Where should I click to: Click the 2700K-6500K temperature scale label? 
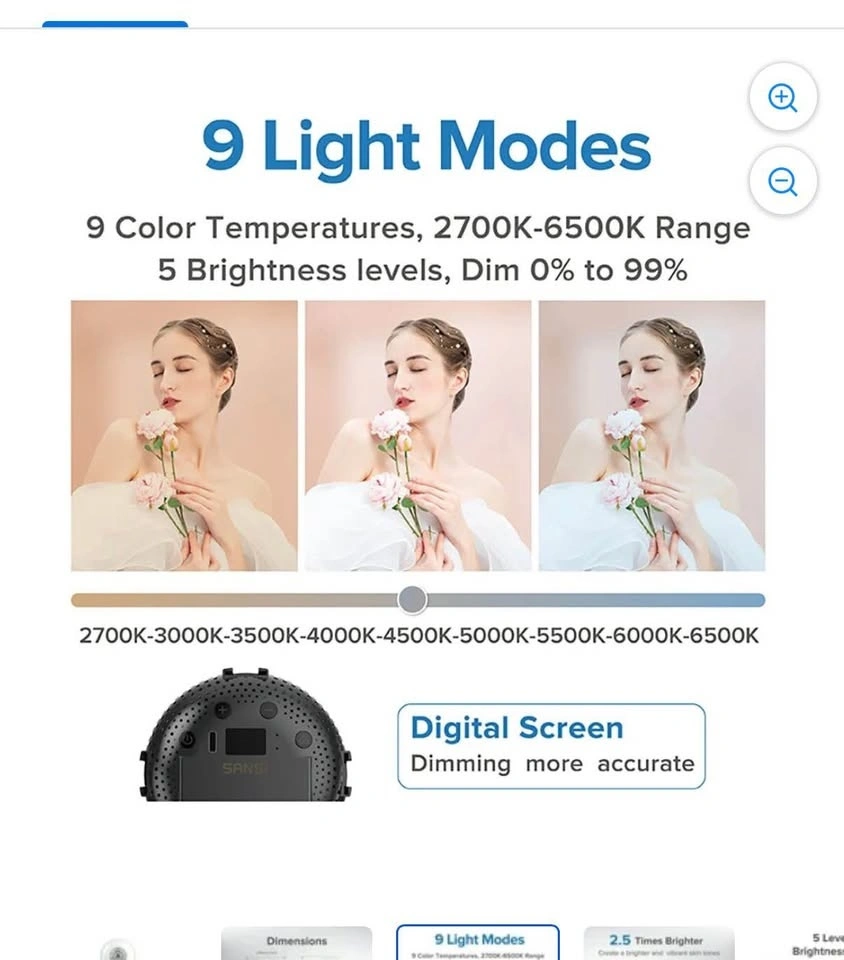pos(419,636)
